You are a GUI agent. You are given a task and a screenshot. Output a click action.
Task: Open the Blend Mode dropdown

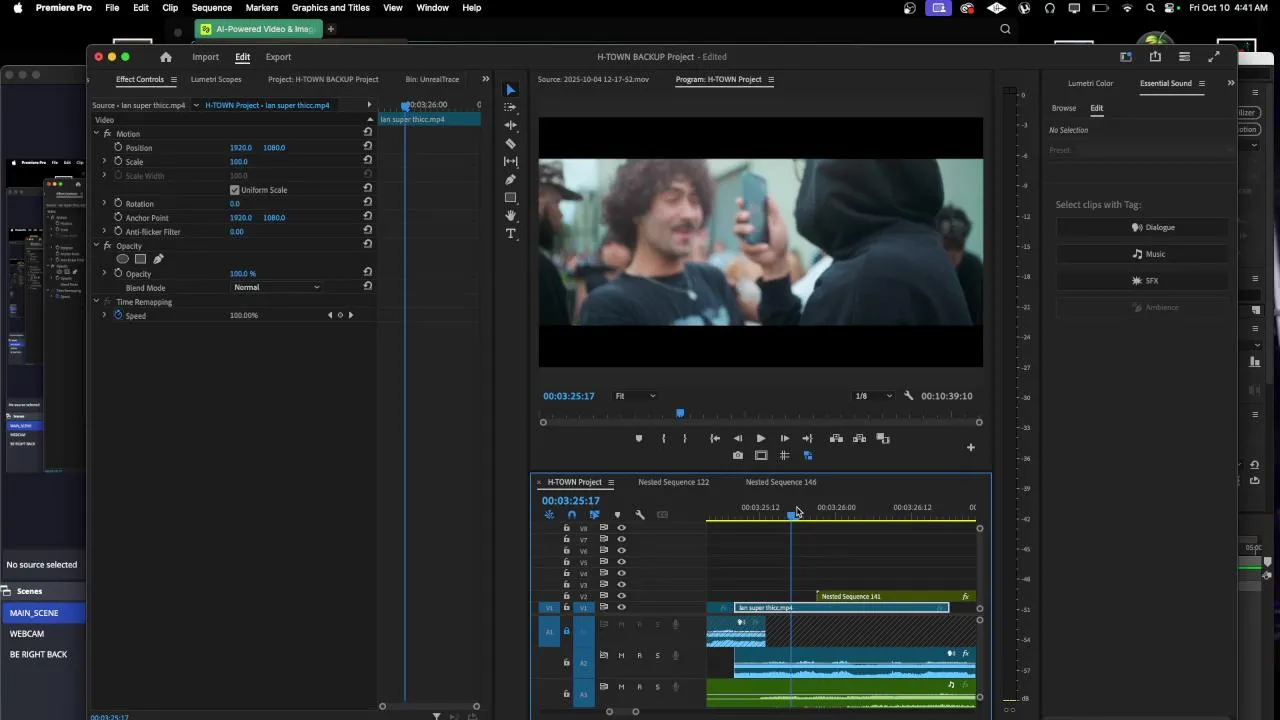point(276,287)
